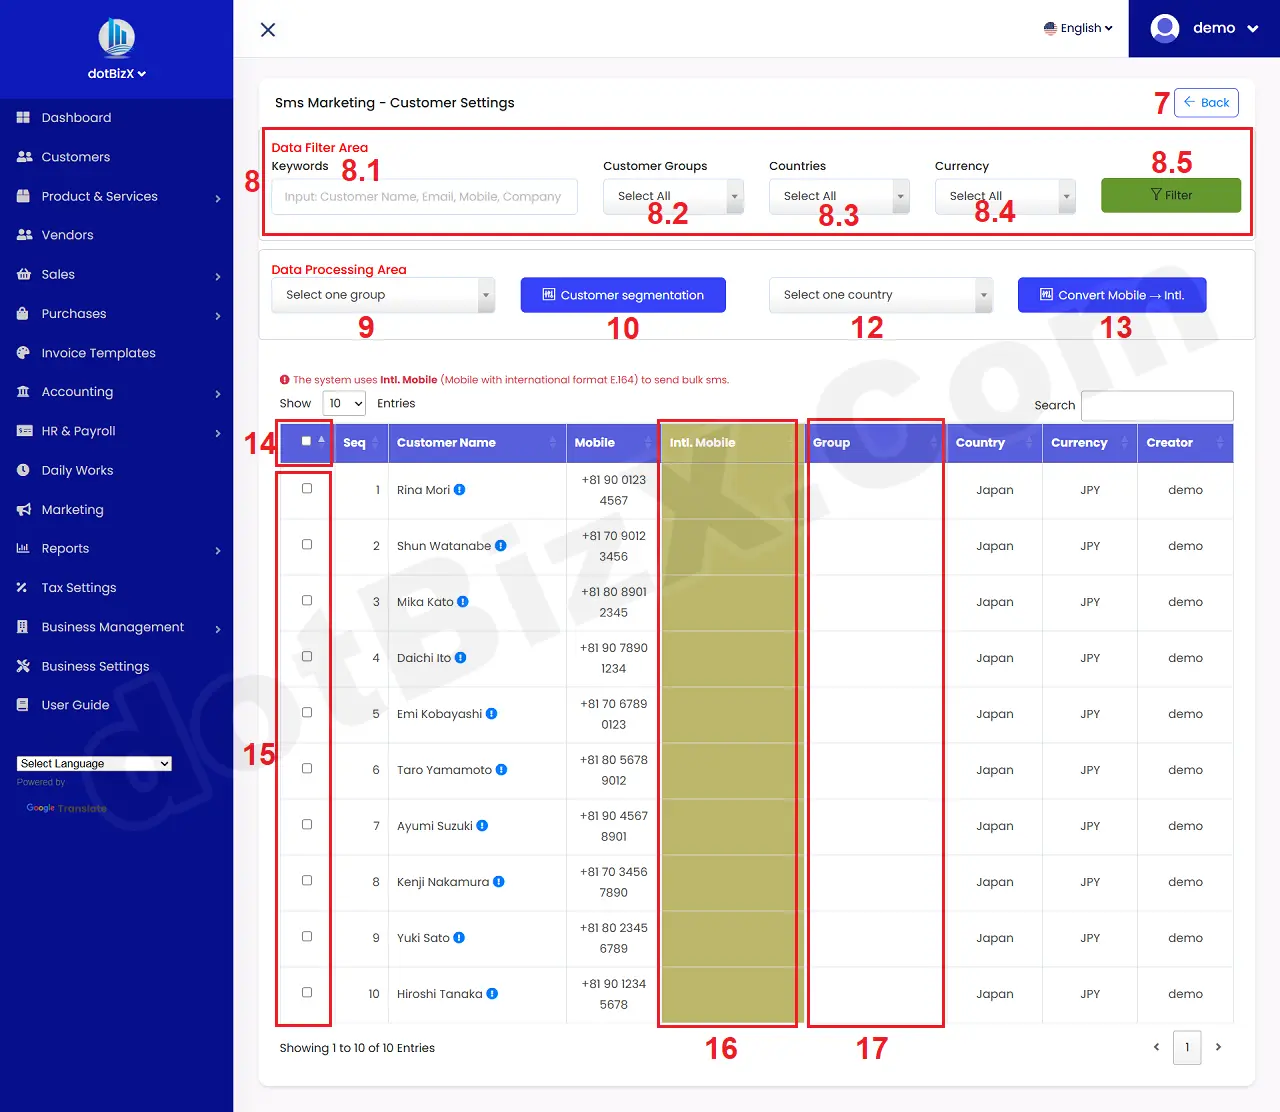Expand the Show entries count dropdown

[344, 404]
